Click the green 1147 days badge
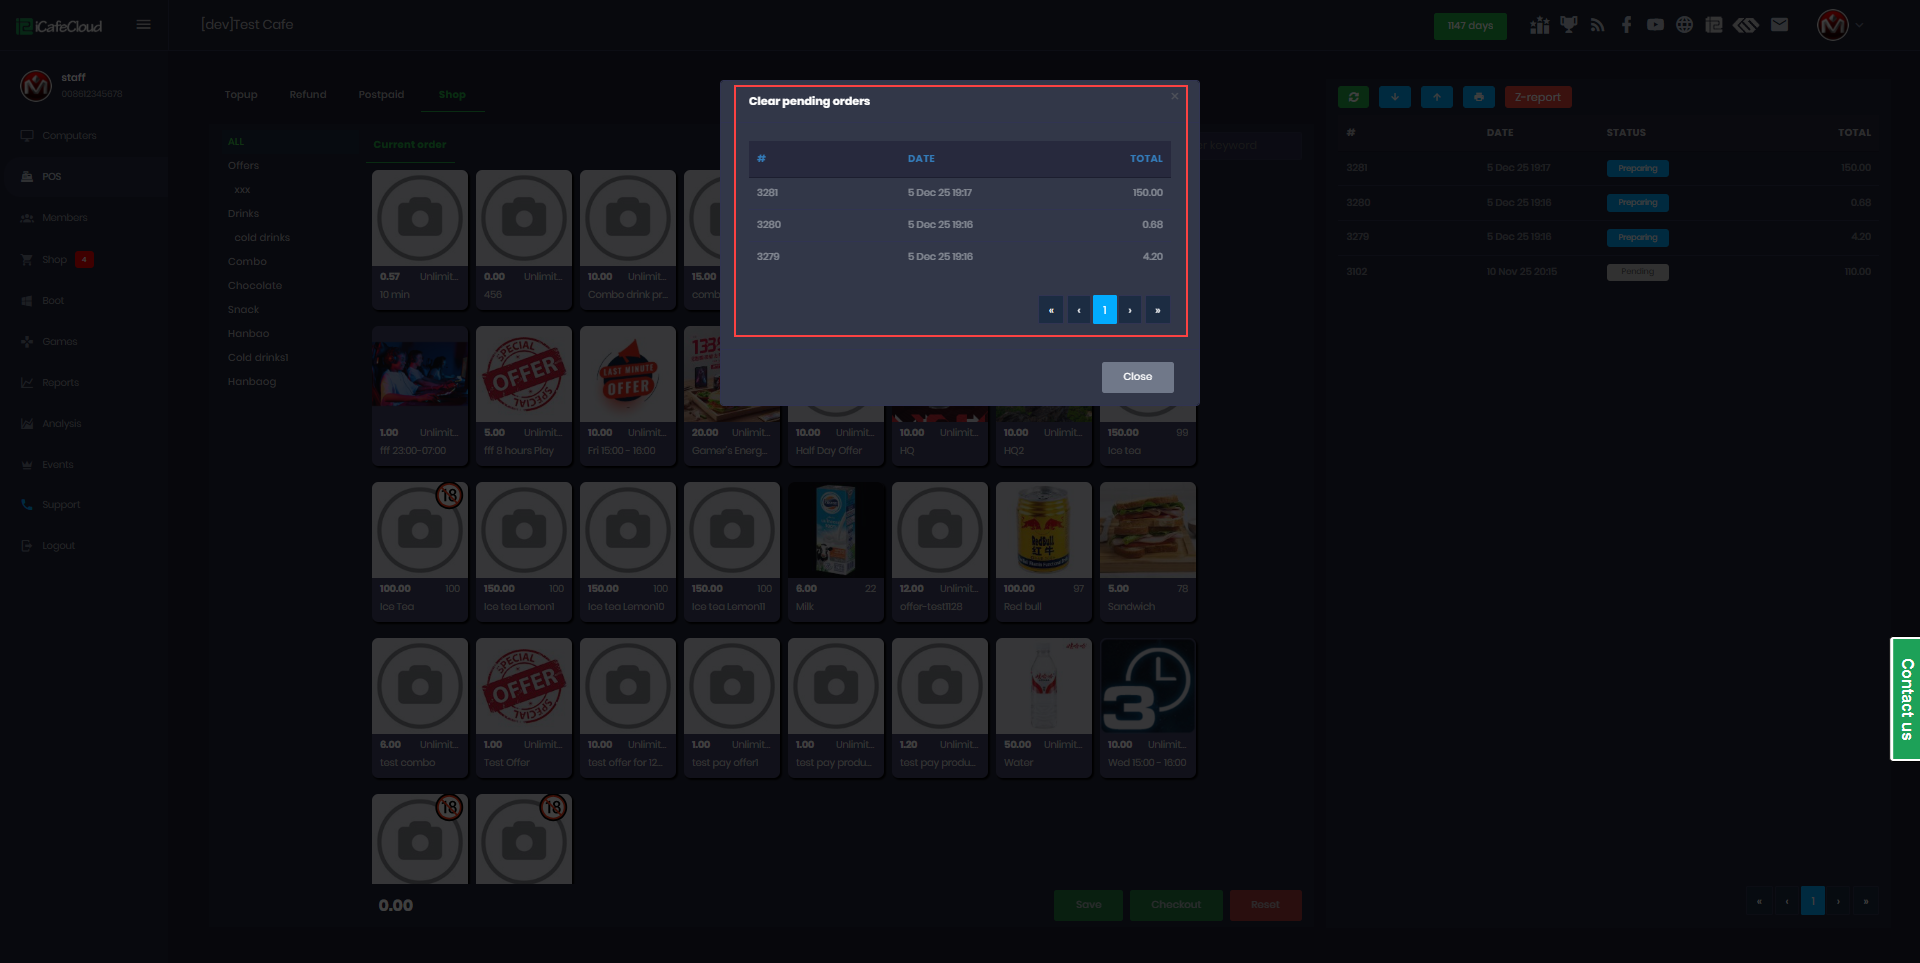This screenshot has height=963, width=1920. (1470, 26)
